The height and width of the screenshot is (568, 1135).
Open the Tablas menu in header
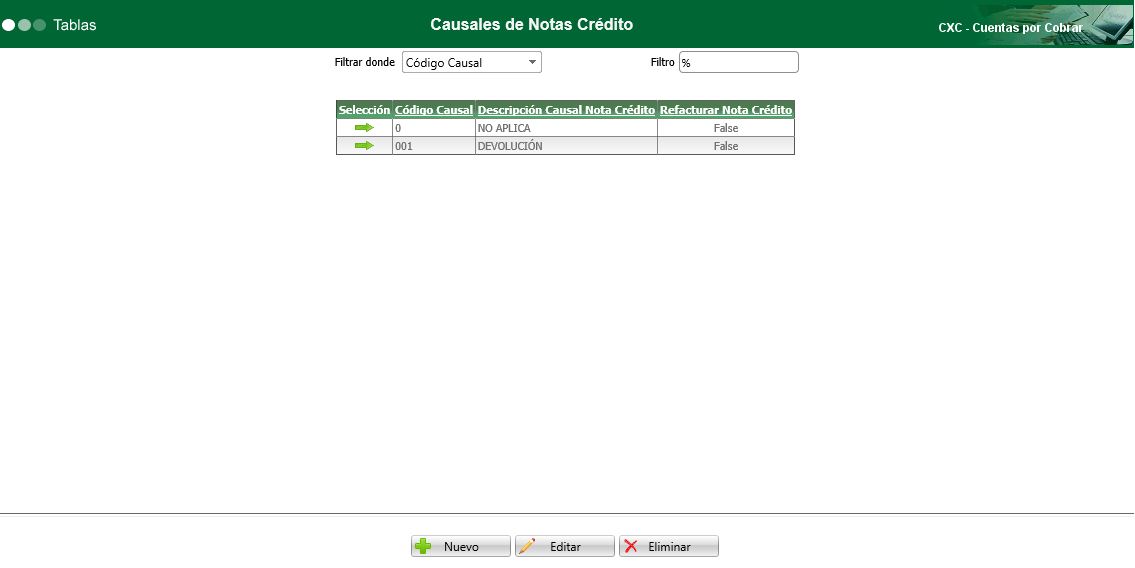point(75,25)
